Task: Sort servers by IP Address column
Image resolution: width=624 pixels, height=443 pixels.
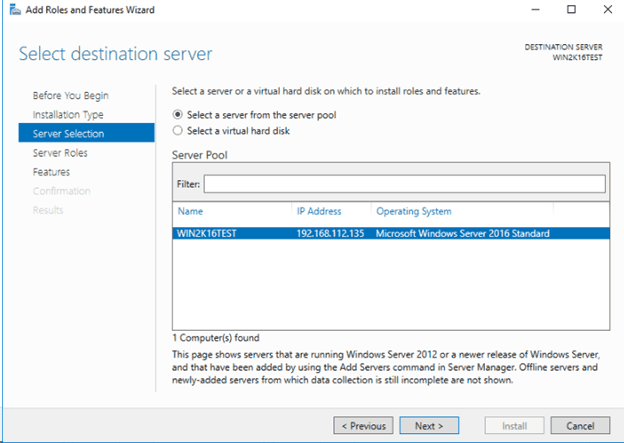Action: pos(318,211)
